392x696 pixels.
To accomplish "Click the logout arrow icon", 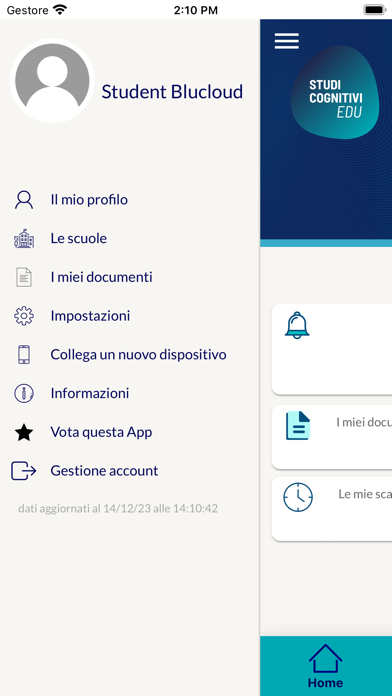I will pyautogui.click(x=24, y=471).
